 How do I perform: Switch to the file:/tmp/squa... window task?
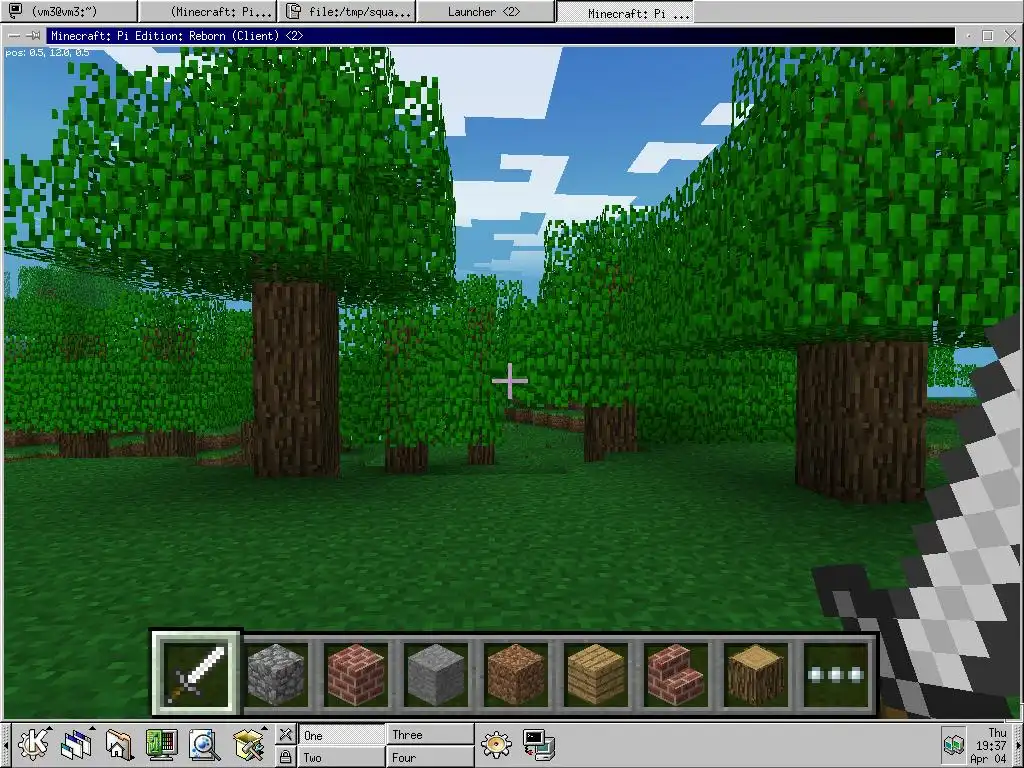coord(347,12)
